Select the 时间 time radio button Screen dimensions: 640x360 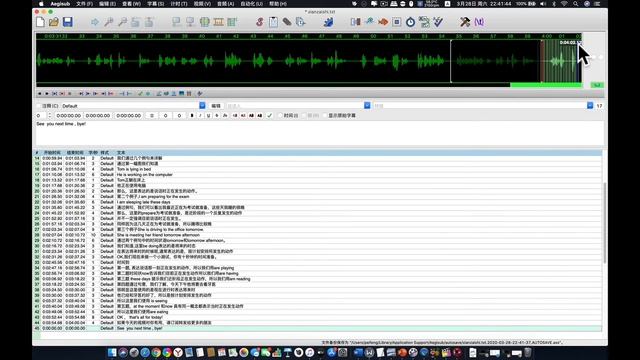pyautogui.click(x=280, y=116)
